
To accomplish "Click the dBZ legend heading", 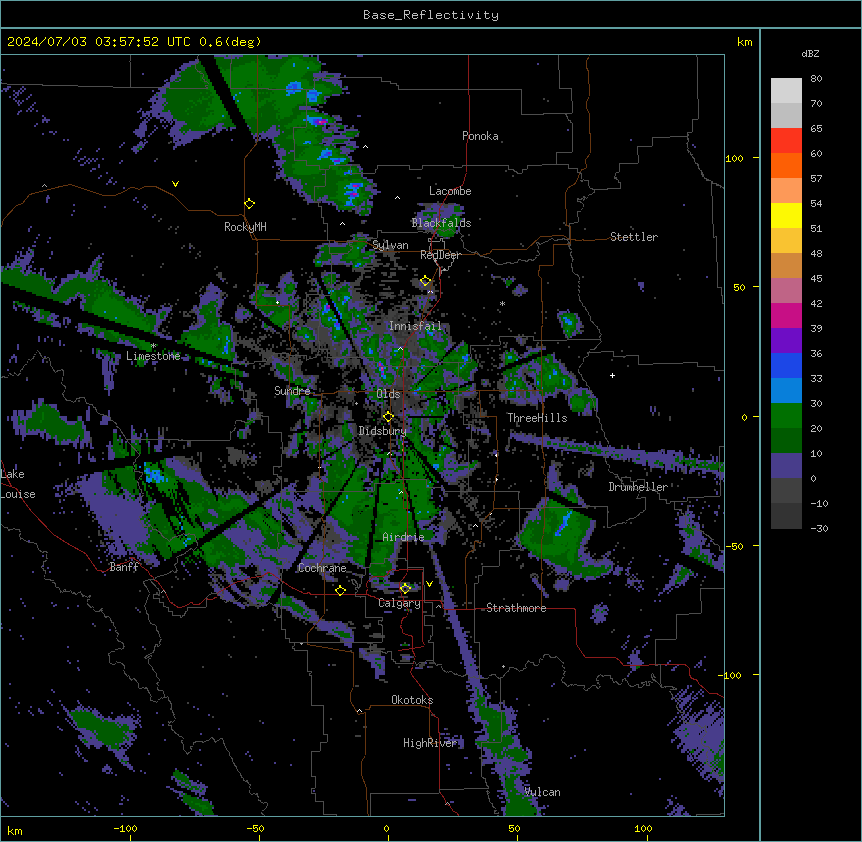I will pos(810,53).
